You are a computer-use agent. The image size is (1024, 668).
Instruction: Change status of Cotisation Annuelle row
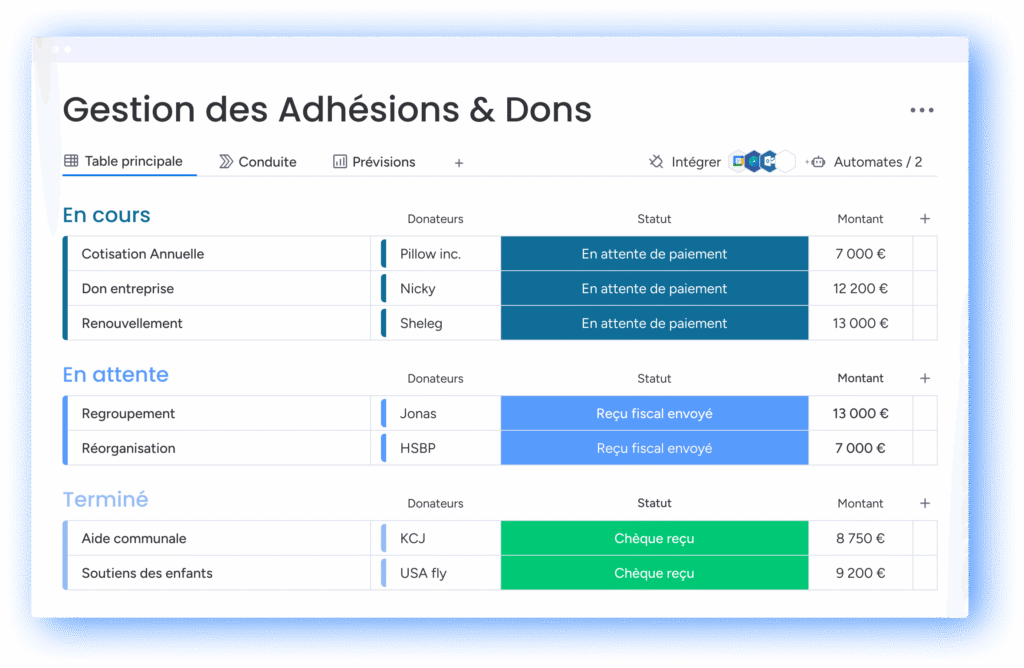[x=654, y=253]
